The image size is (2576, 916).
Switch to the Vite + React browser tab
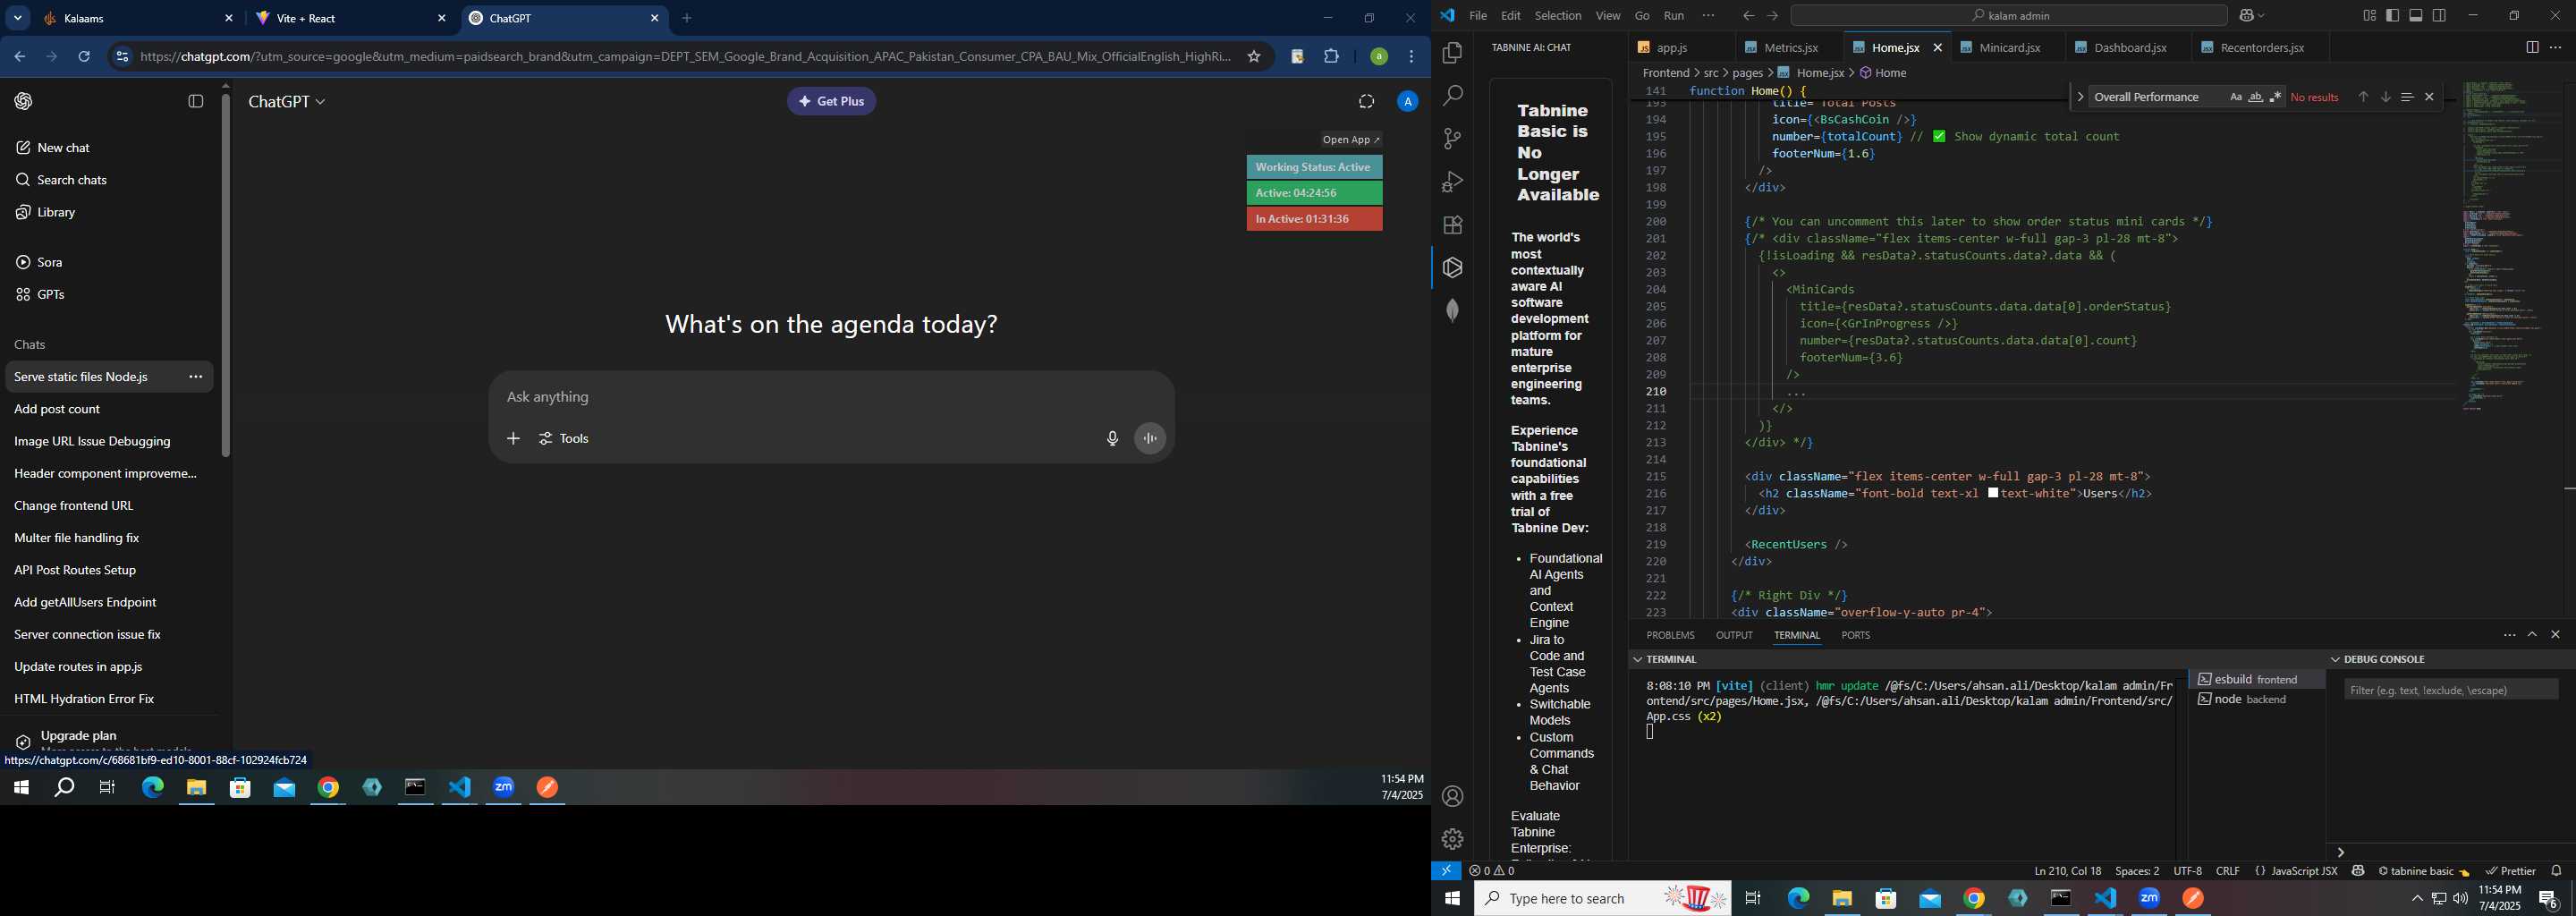click(x=350, y=18)
